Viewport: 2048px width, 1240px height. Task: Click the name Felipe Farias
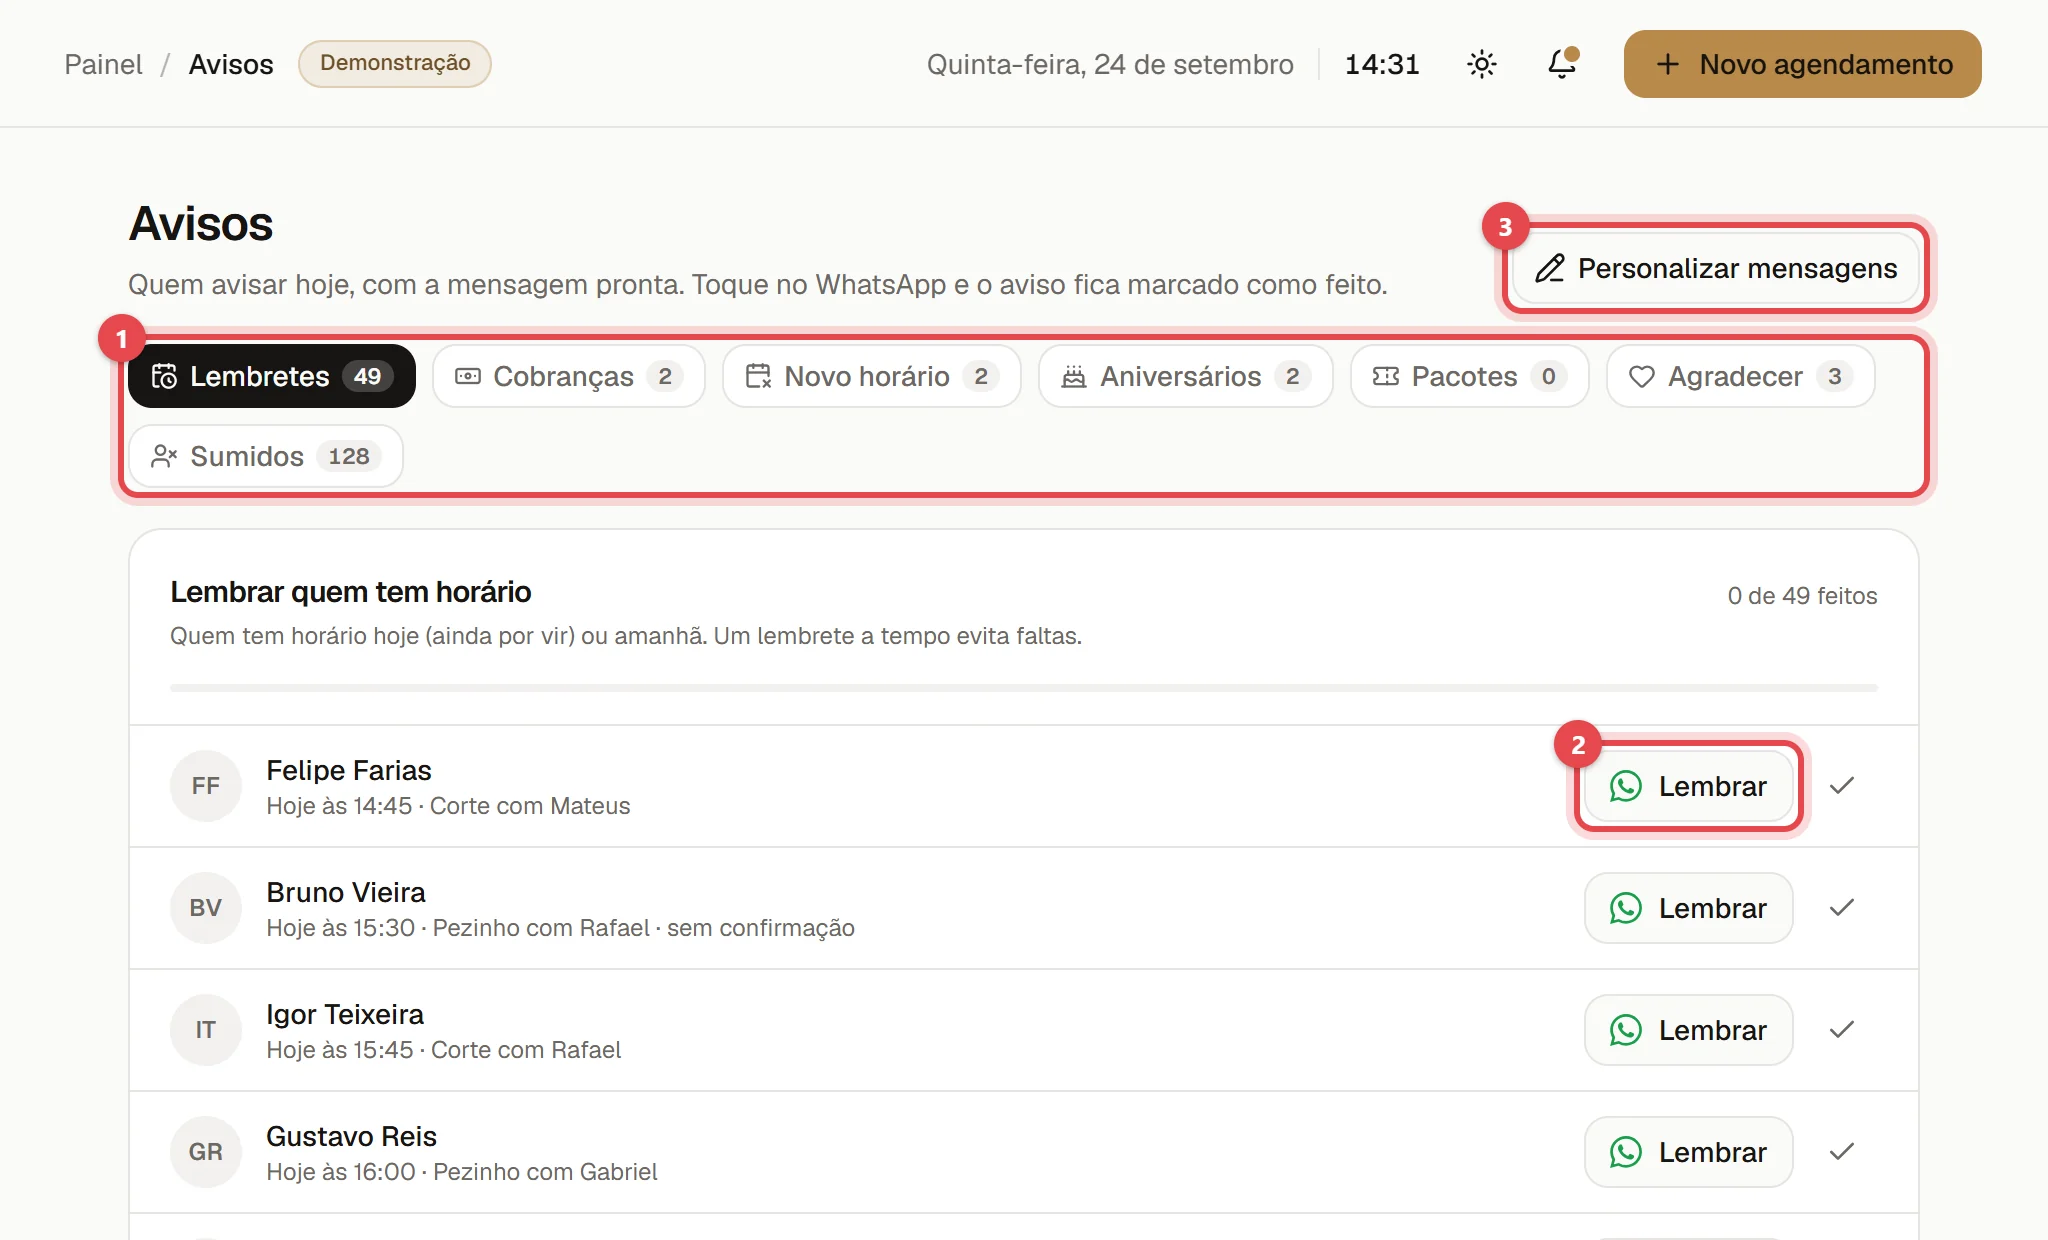pyautogui.click(x=349, y=770)
